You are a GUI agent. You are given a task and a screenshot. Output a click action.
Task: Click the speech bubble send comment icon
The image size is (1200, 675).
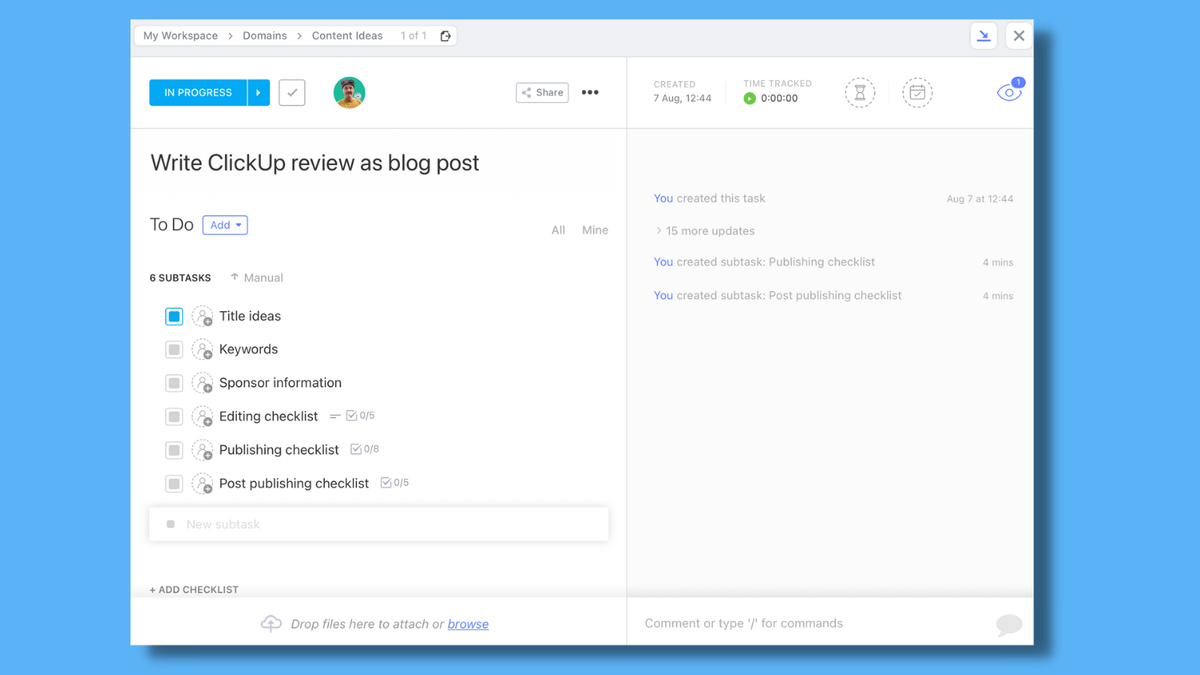coord(1009,625)
